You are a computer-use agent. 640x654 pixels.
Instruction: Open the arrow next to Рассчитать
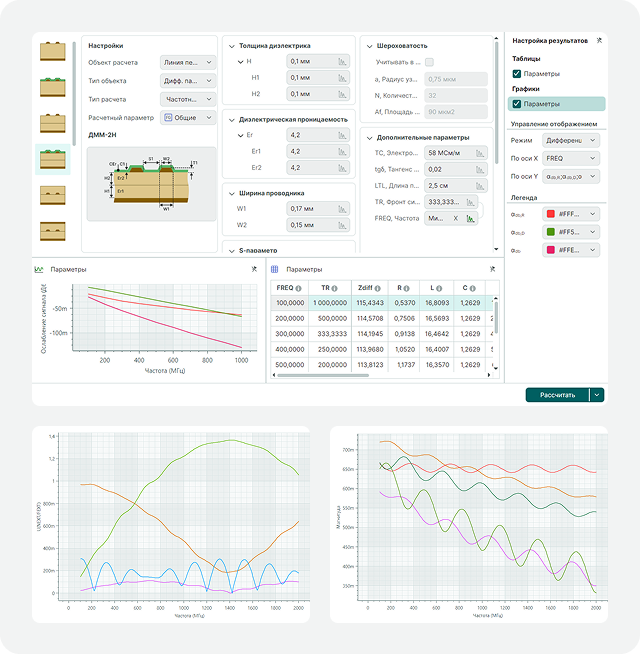(x=597, y=395)
